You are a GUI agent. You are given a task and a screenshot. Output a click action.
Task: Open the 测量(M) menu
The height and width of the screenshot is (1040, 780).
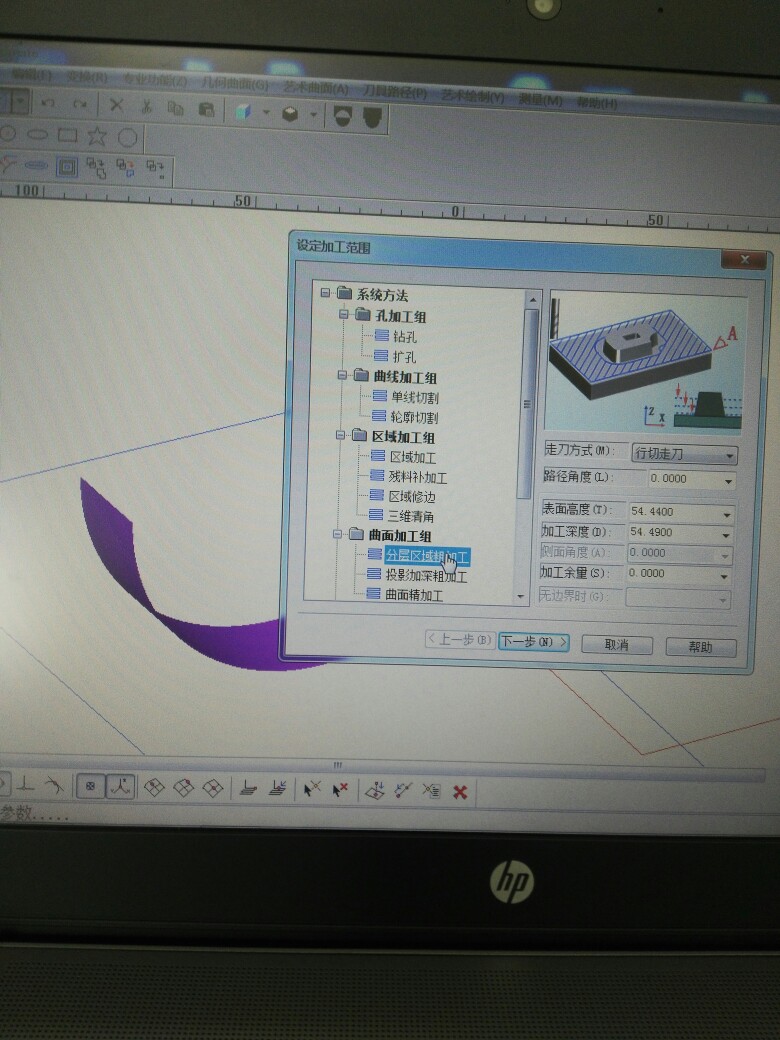point(540,99)
